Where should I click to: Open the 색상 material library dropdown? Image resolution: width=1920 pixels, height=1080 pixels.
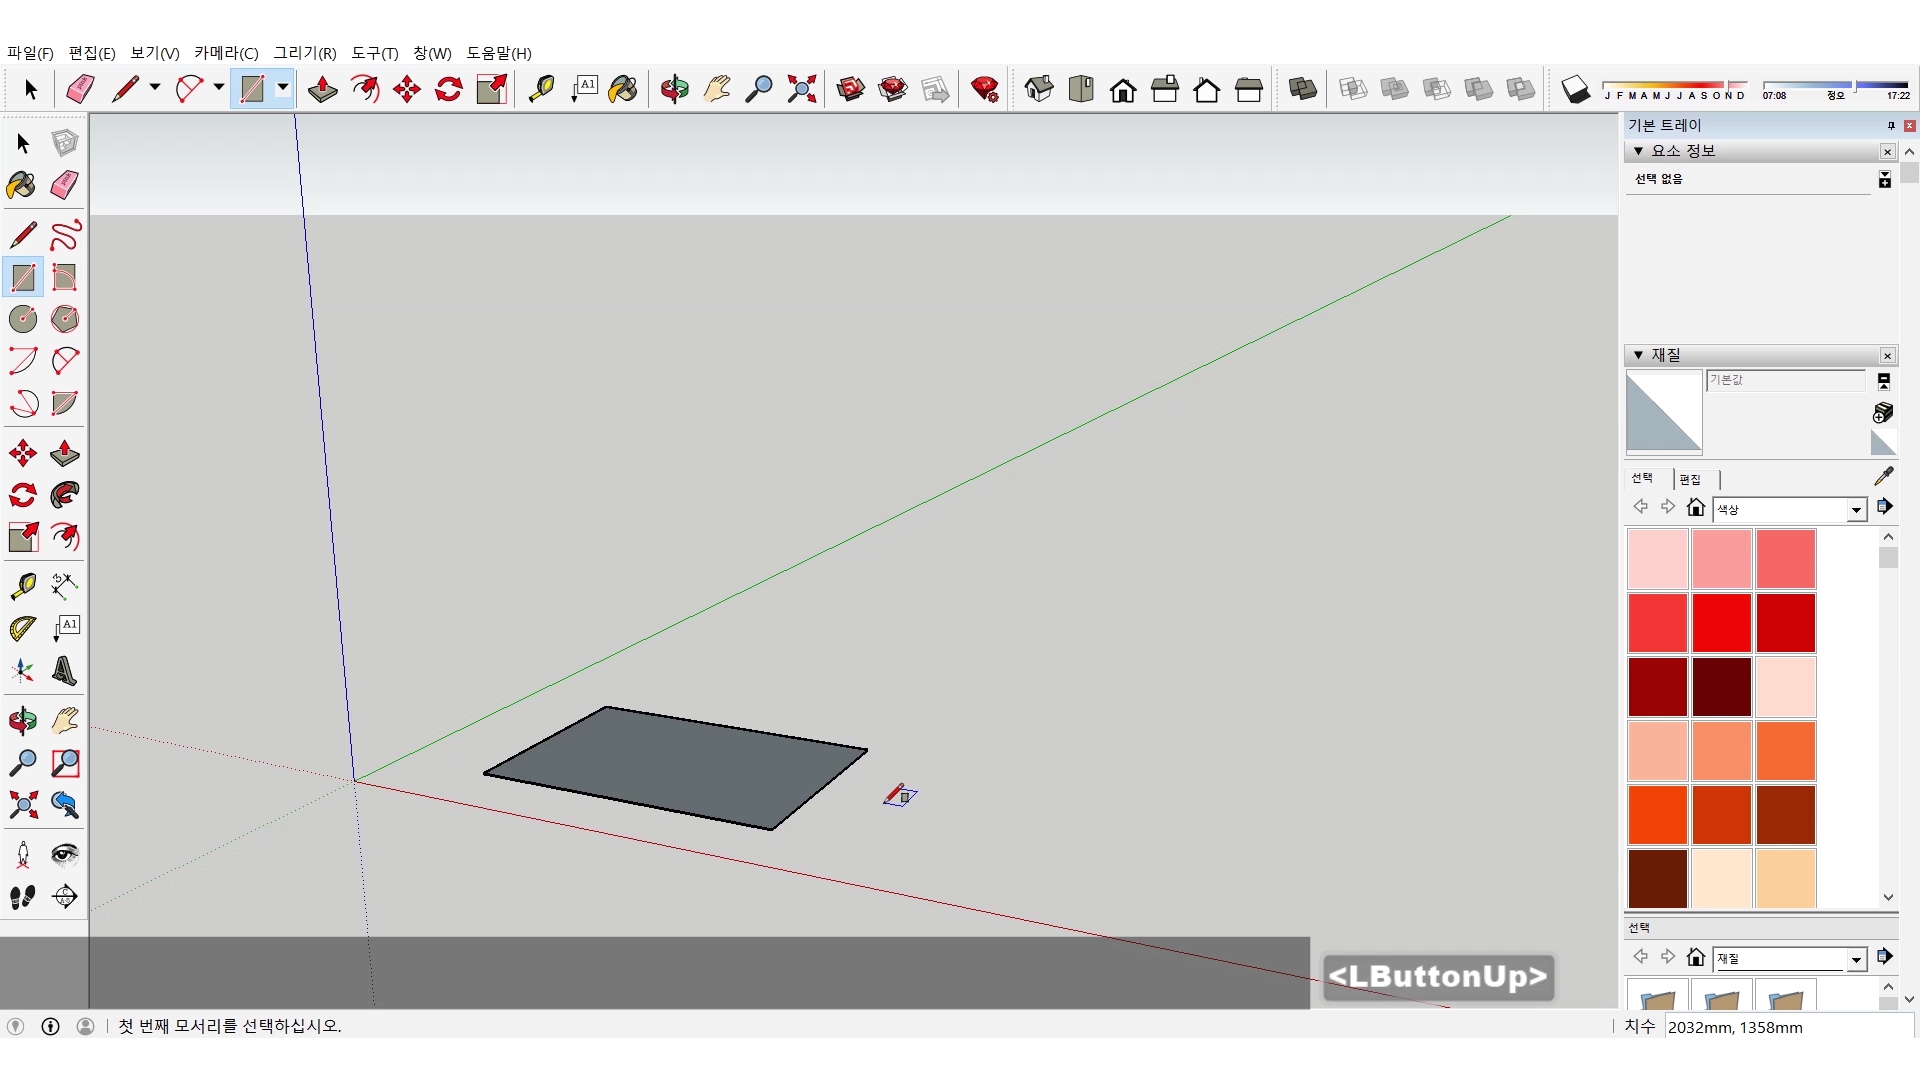tap(1856, 510)
